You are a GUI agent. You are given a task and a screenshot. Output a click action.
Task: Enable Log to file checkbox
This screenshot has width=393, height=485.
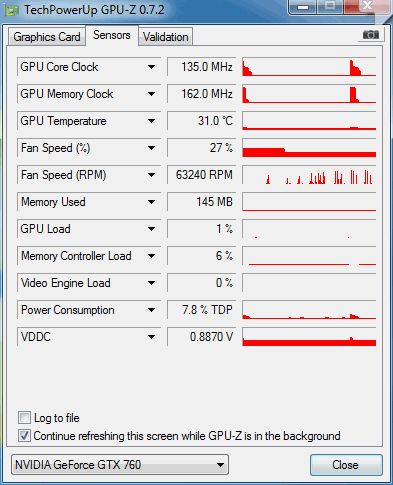(24, 417)
